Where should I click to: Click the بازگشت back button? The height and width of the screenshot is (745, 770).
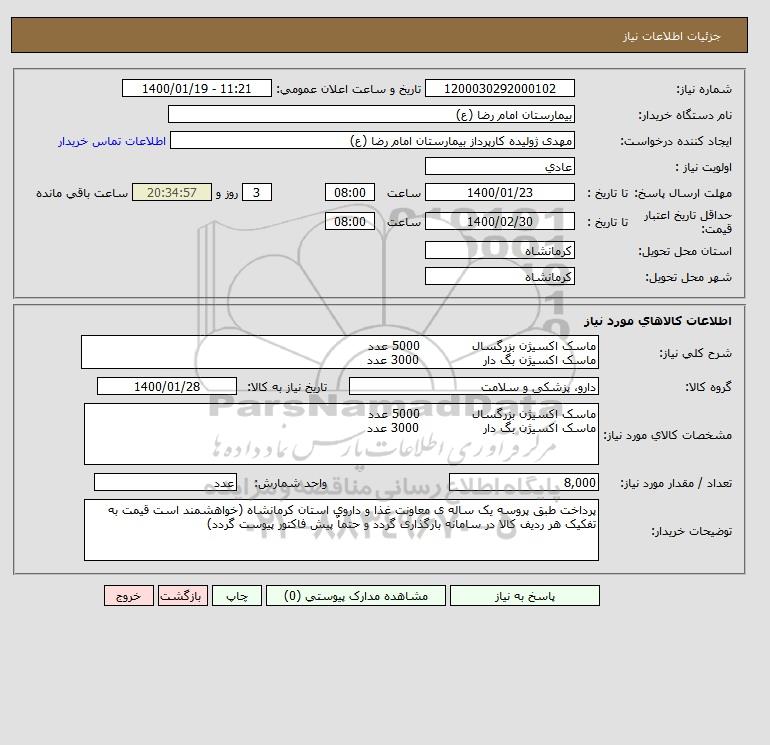183,596
